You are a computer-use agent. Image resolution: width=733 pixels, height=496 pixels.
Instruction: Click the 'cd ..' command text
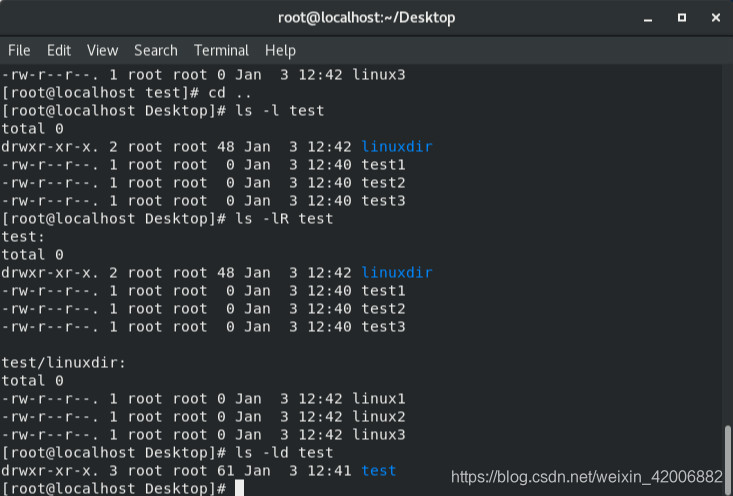[230, 93]
